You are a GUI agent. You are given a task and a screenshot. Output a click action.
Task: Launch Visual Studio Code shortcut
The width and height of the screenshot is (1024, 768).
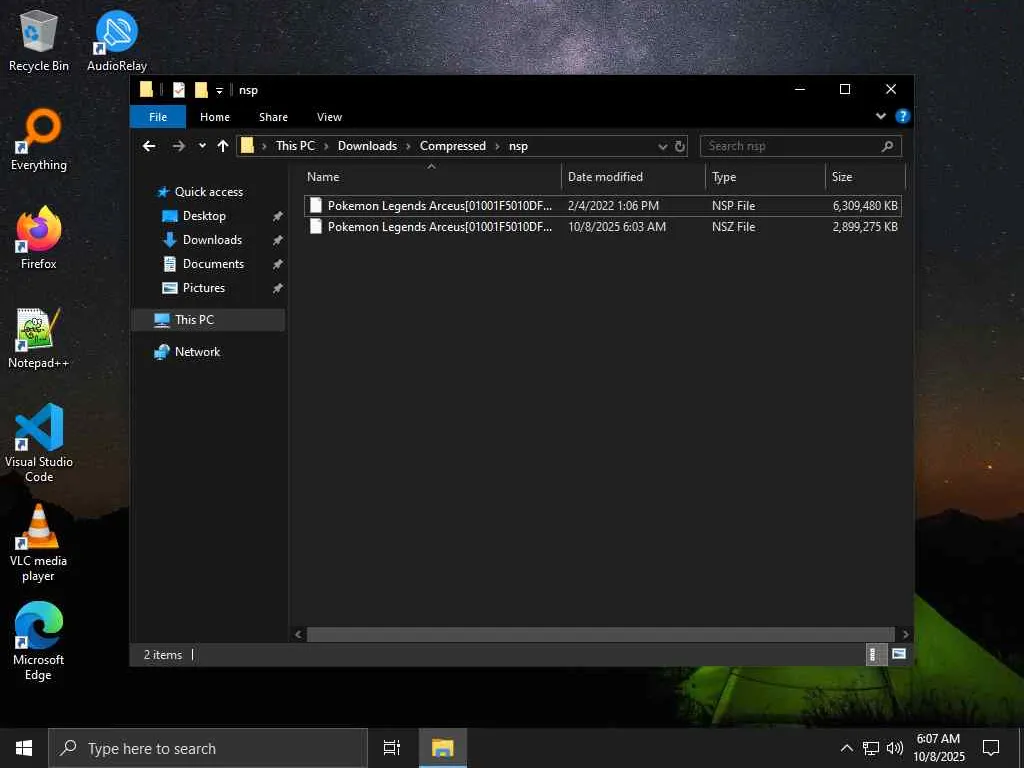[39, 443]
